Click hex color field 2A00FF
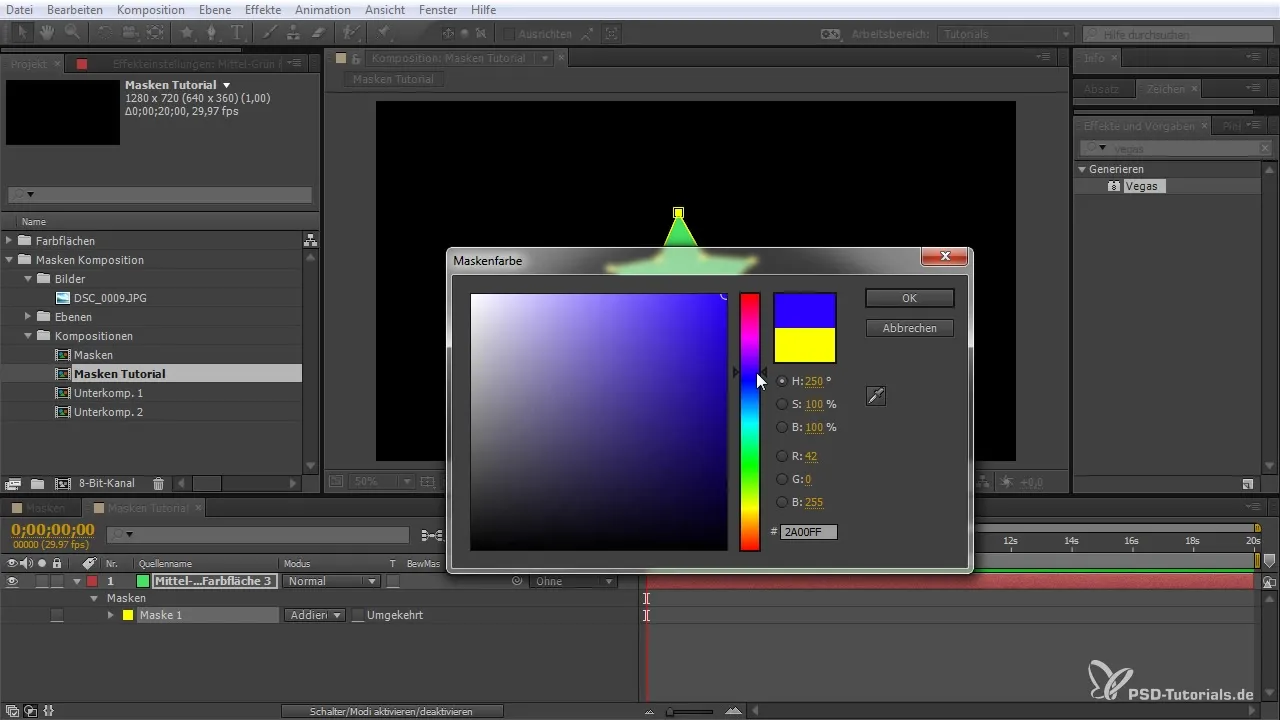1280x720 pixels. 809,532
